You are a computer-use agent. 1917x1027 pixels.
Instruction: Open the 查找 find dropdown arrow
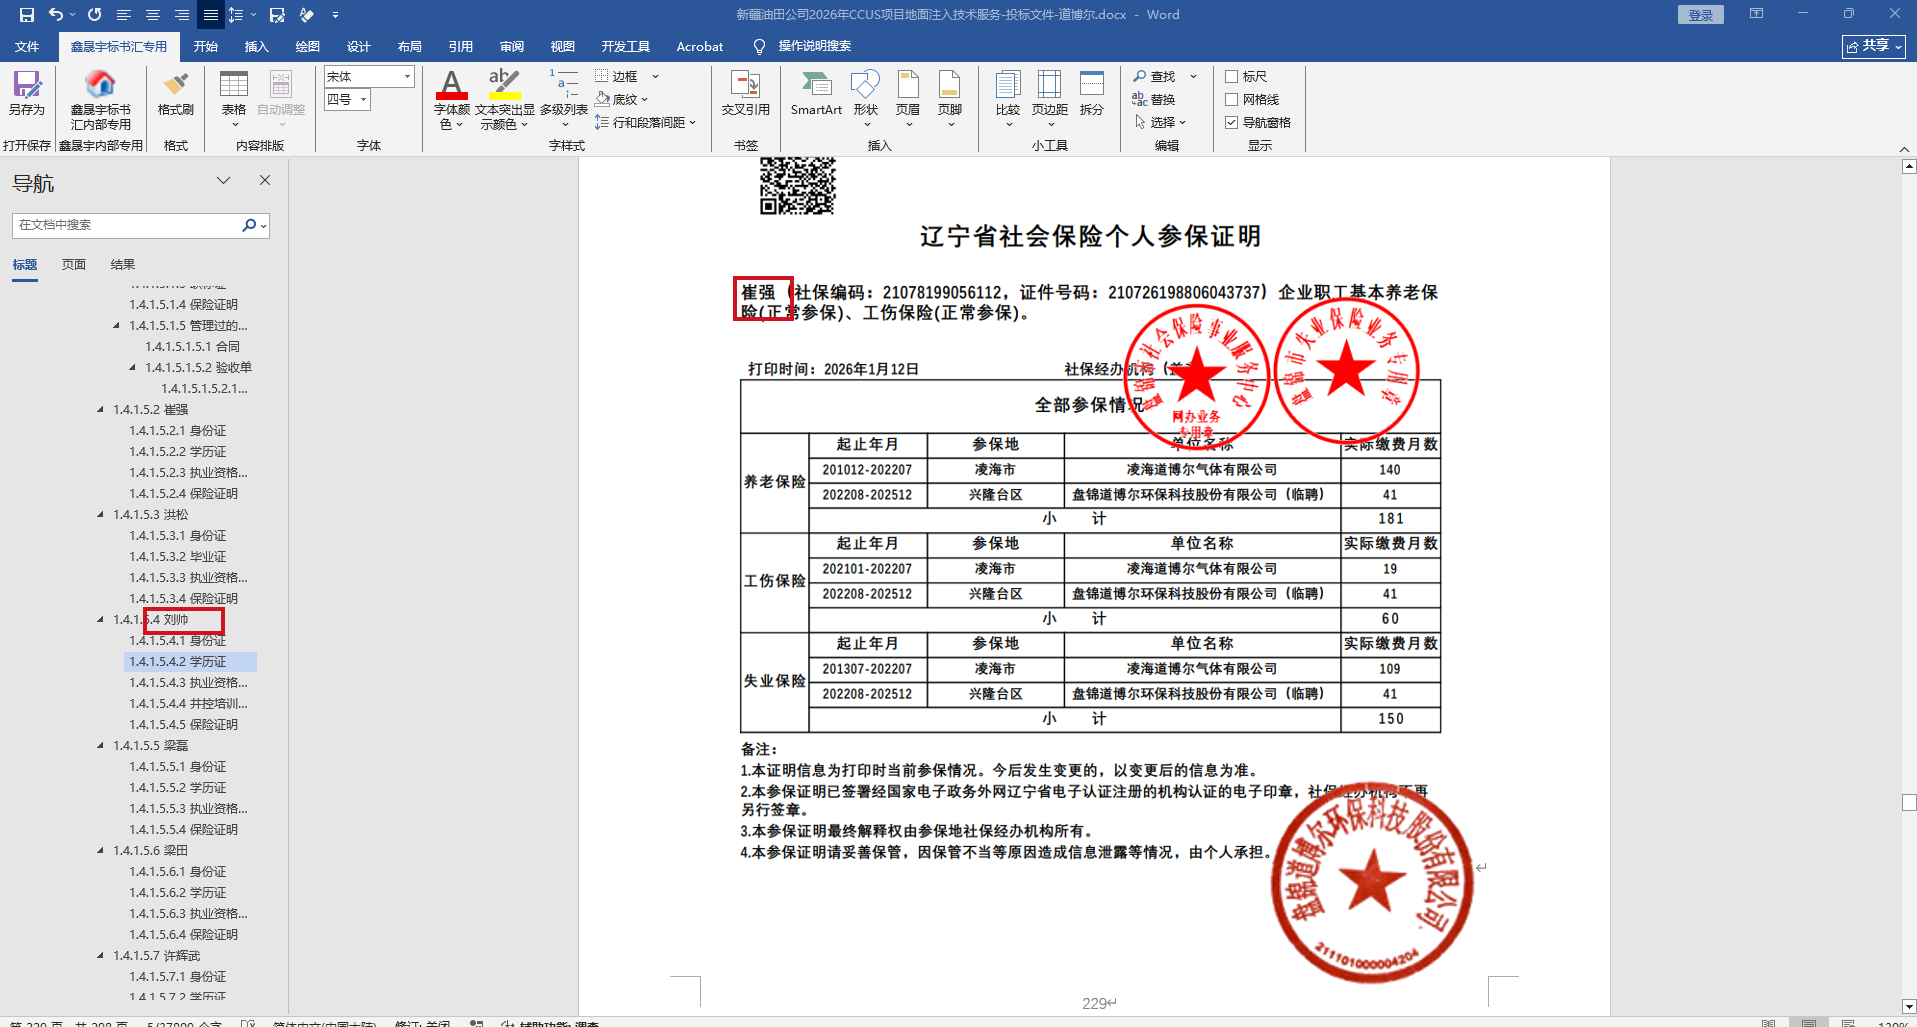click(x=1193, y=76)
